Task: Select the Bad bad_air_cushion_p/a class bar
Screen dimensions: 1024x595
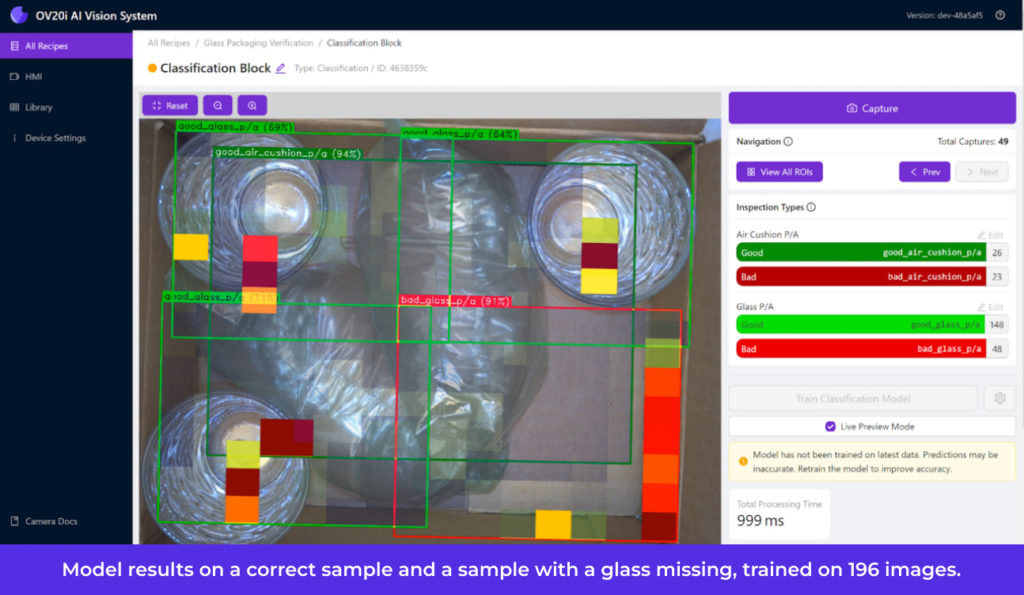Action: (861, 276)
